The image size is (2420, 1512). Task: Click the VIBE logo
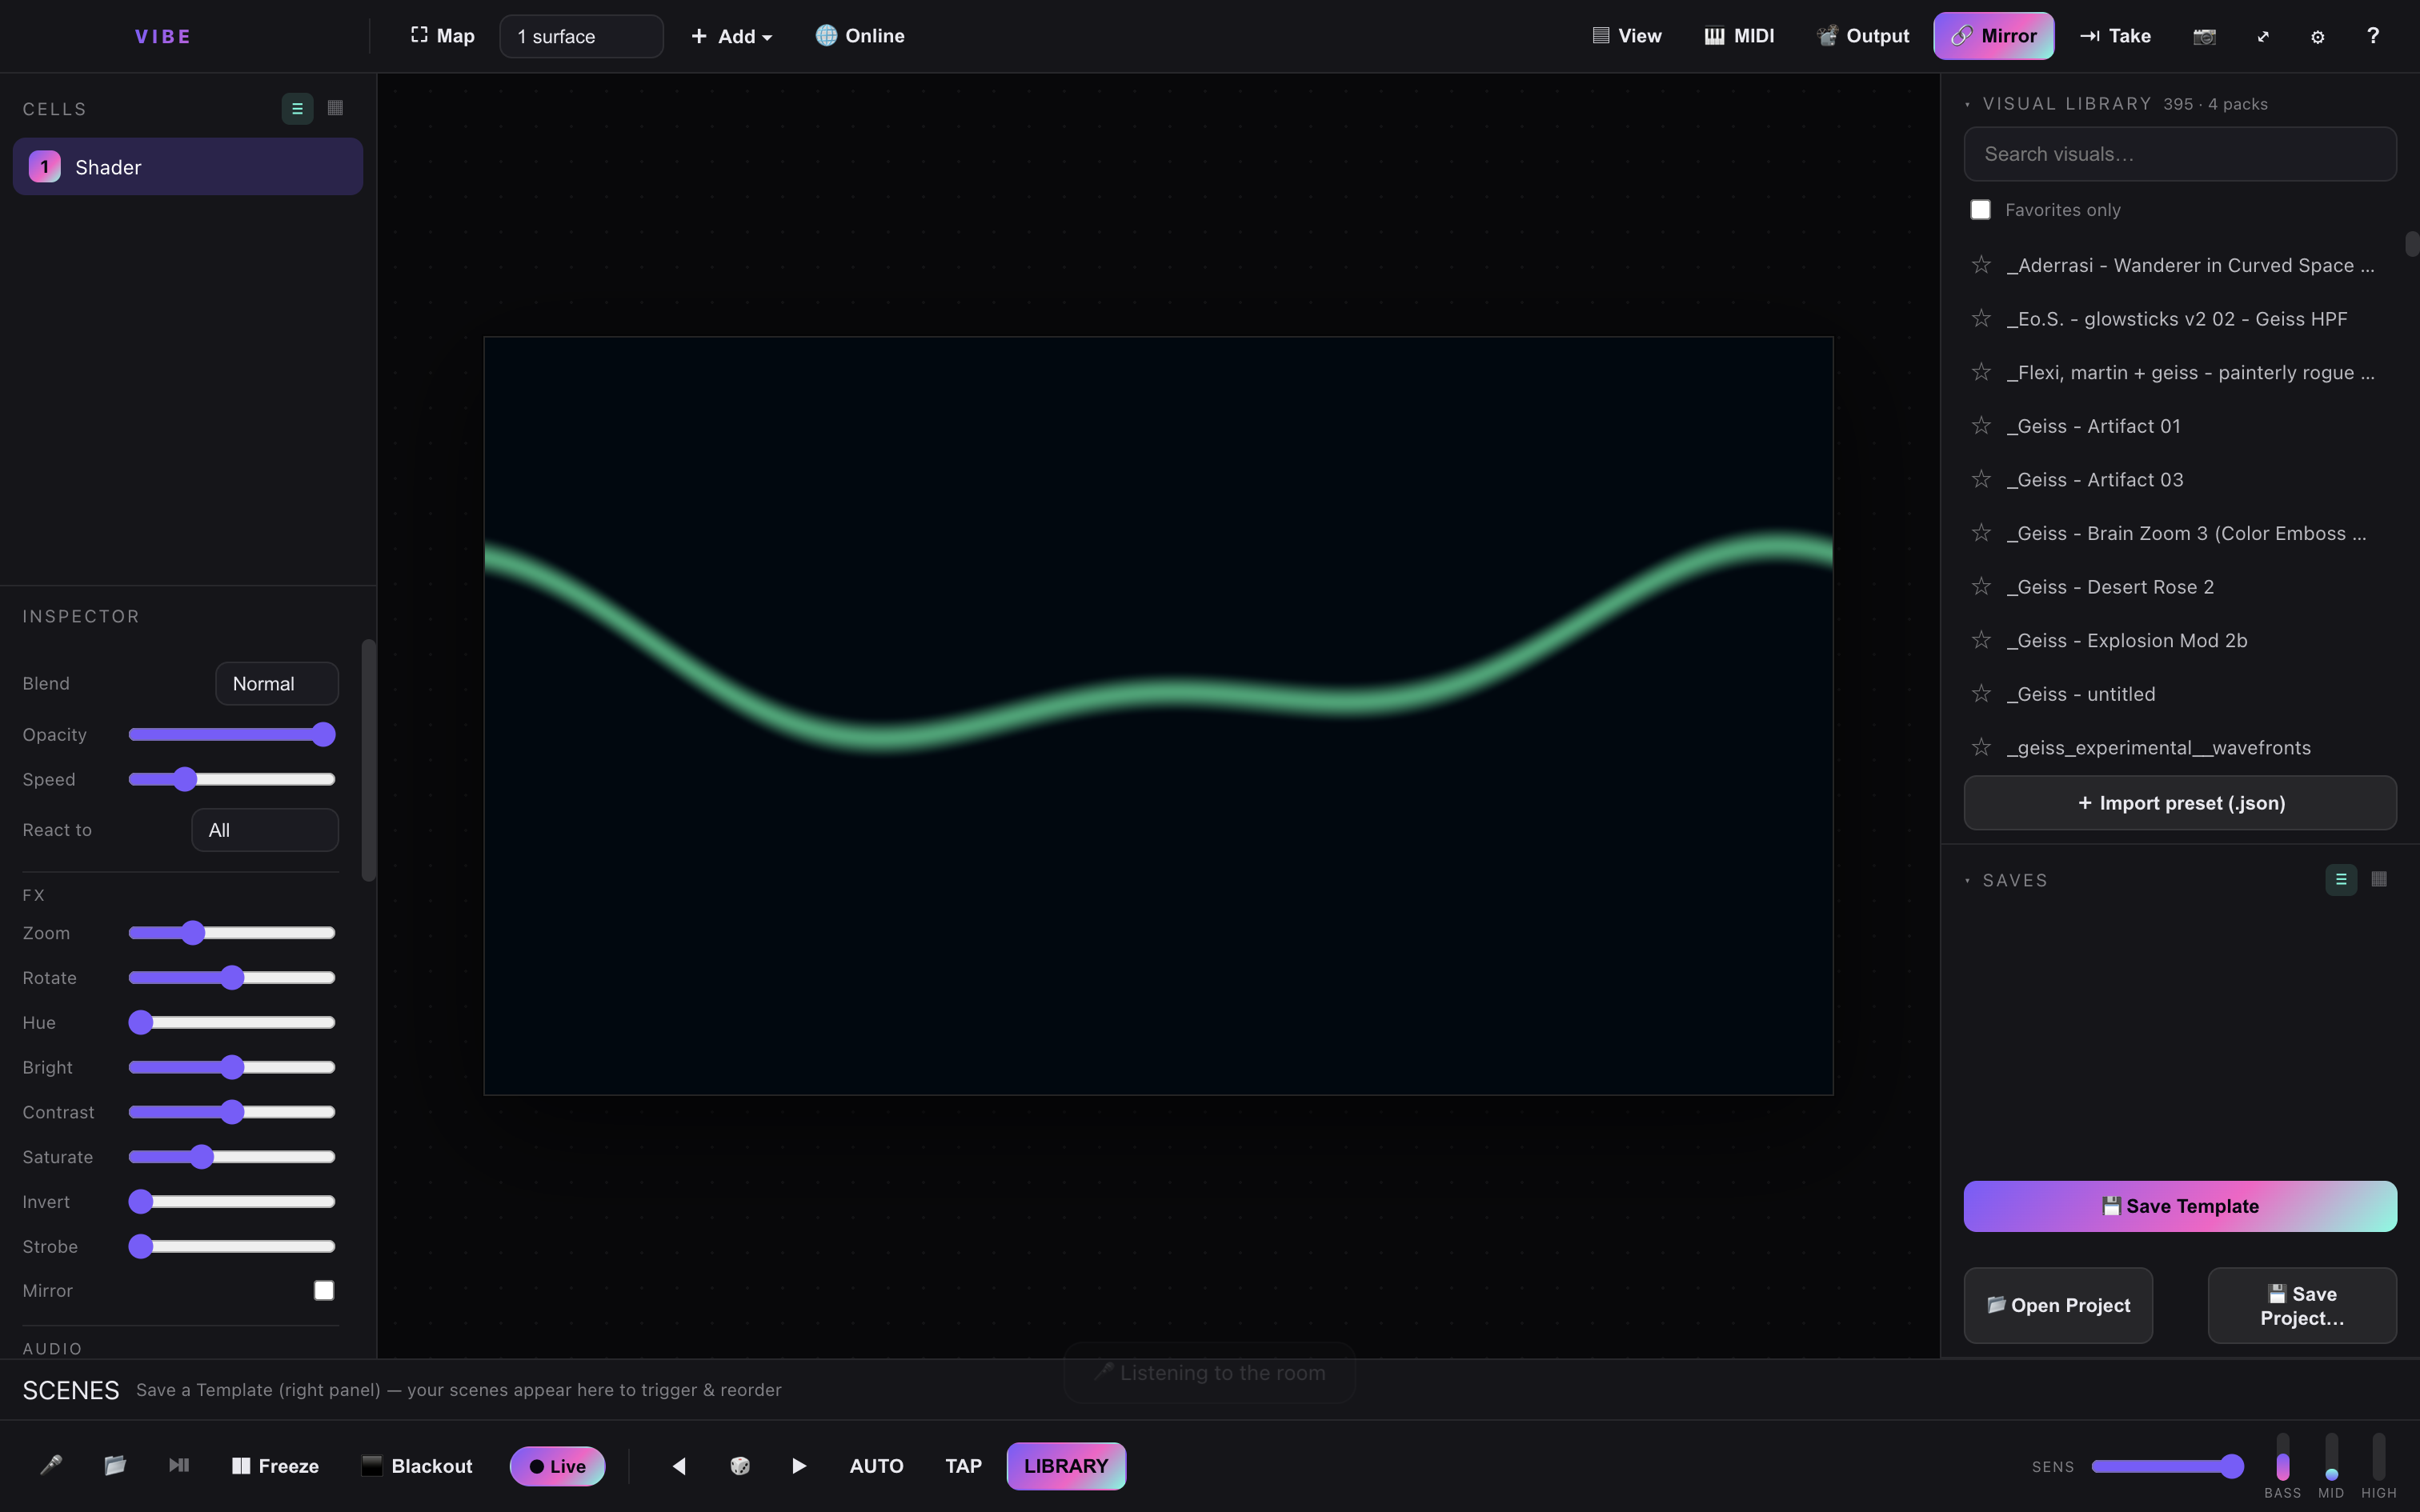pyautogui.click(x=163, y=36)
